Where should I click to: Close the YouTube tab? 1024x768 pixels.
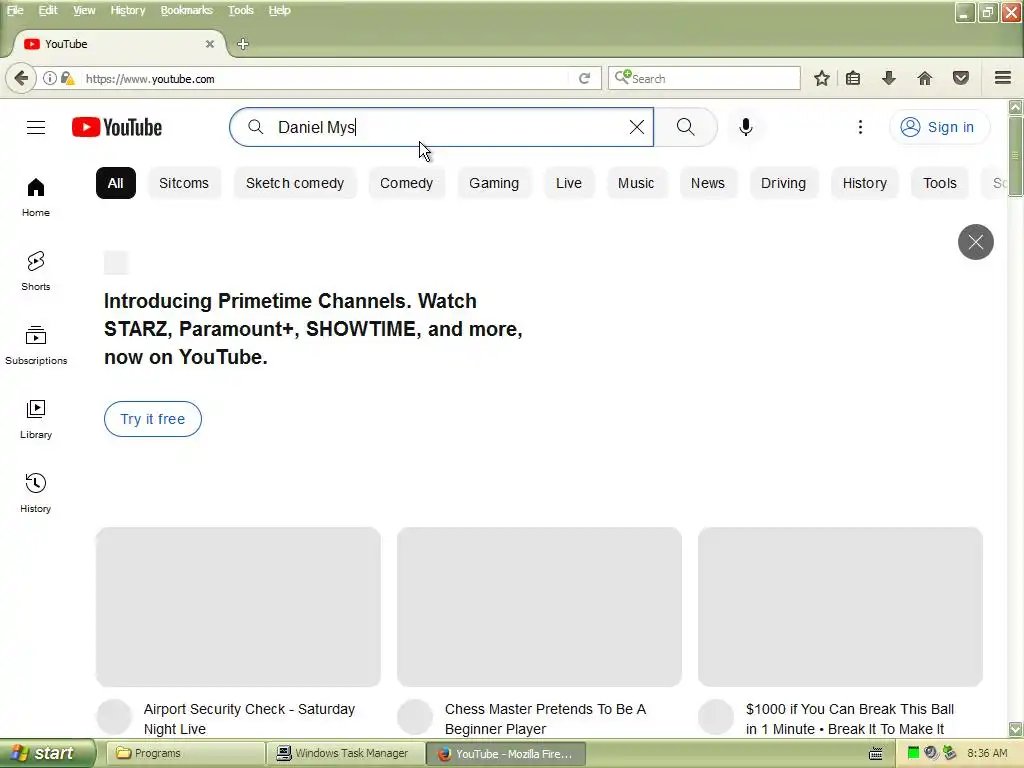tap(210, 44)
